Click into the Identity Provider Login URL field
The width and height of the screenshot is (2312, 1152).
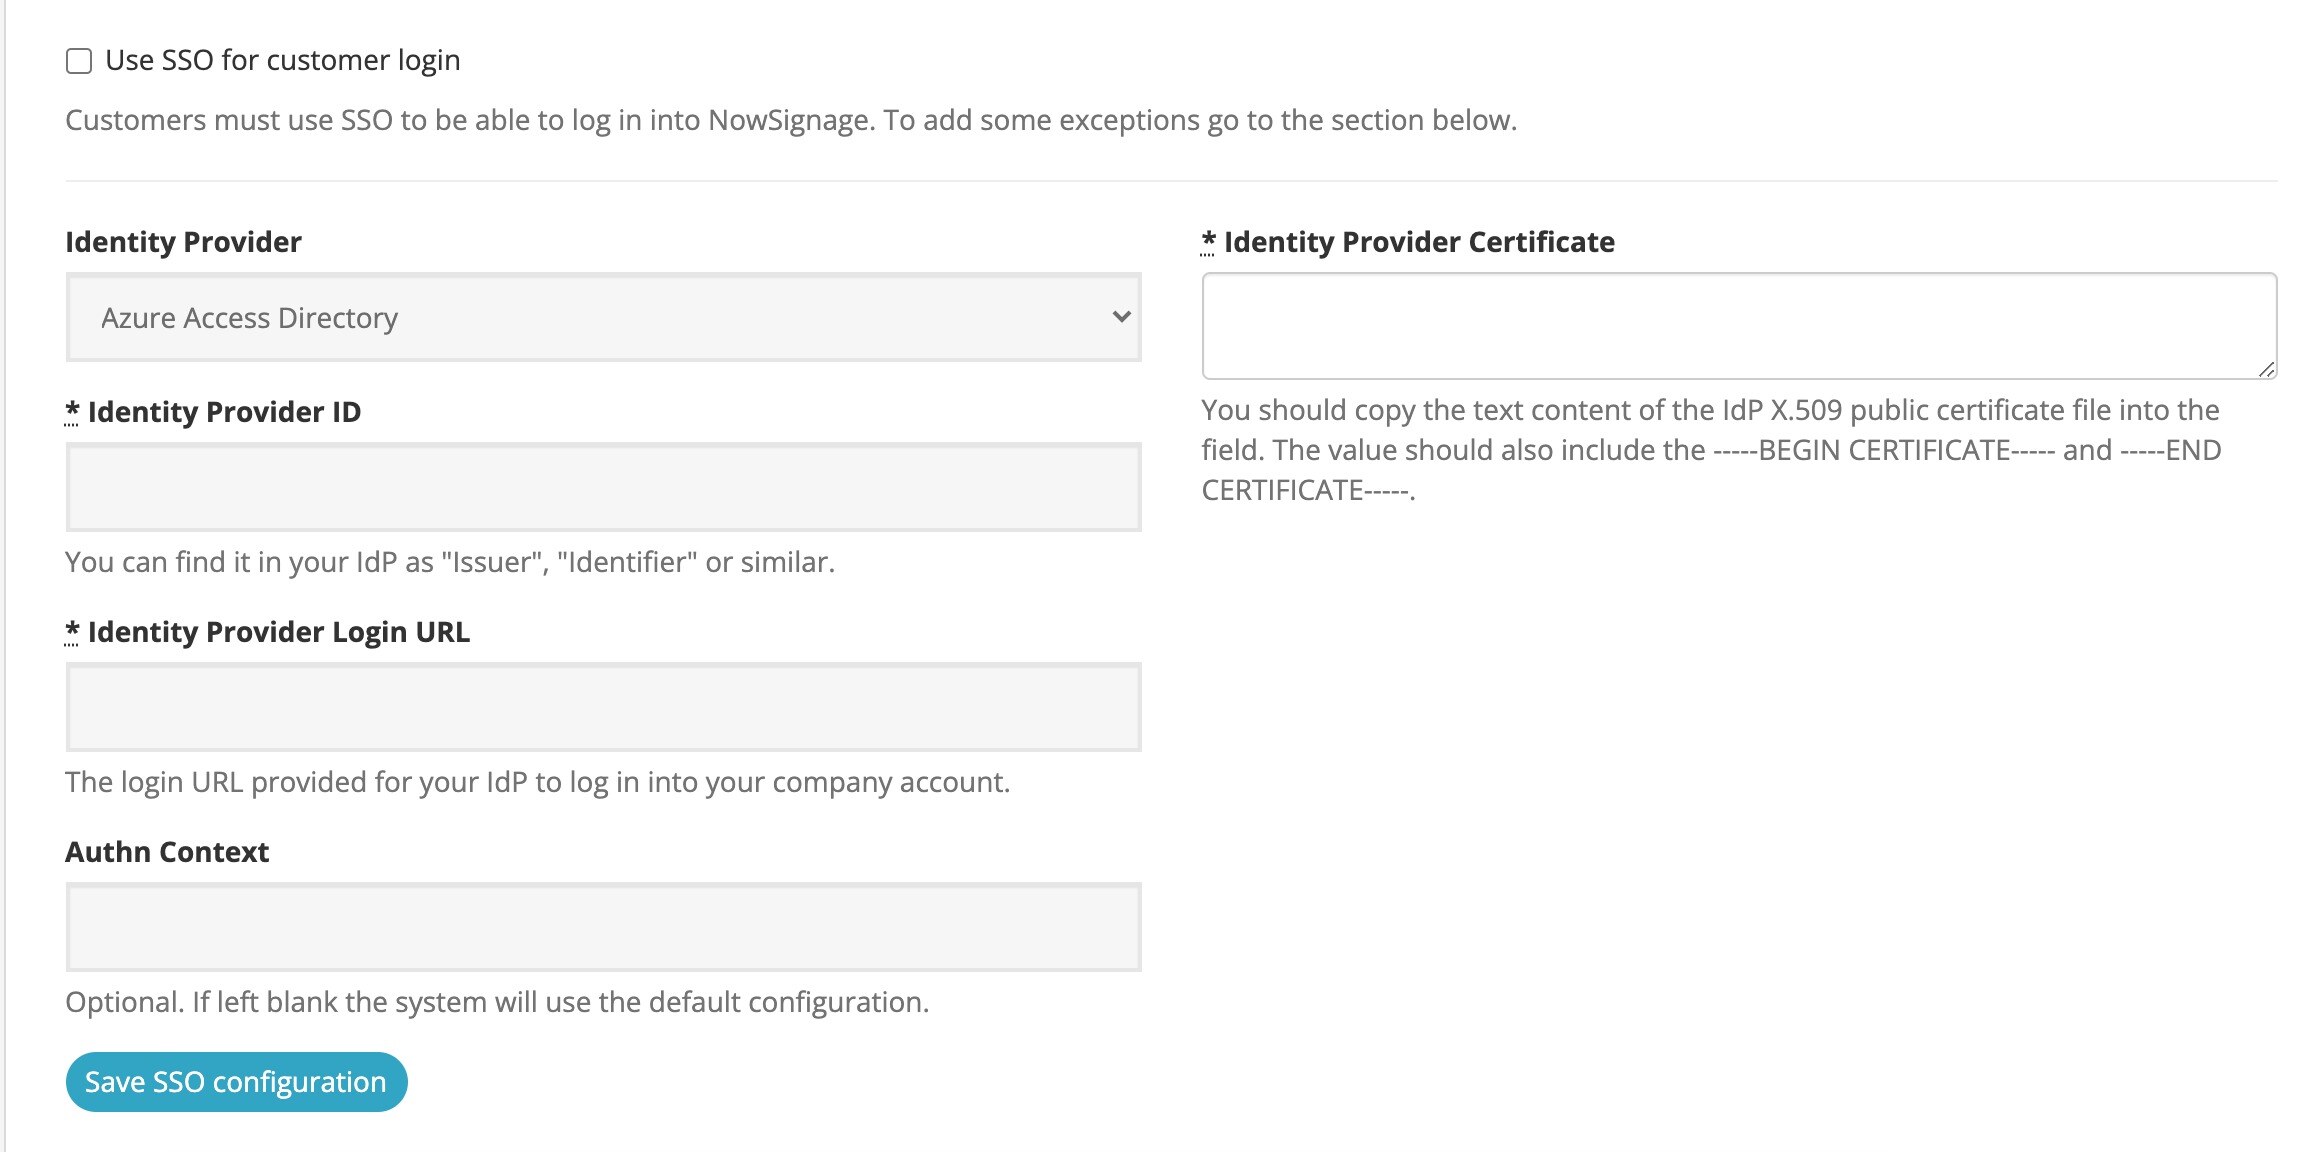(x=602, y=707)
